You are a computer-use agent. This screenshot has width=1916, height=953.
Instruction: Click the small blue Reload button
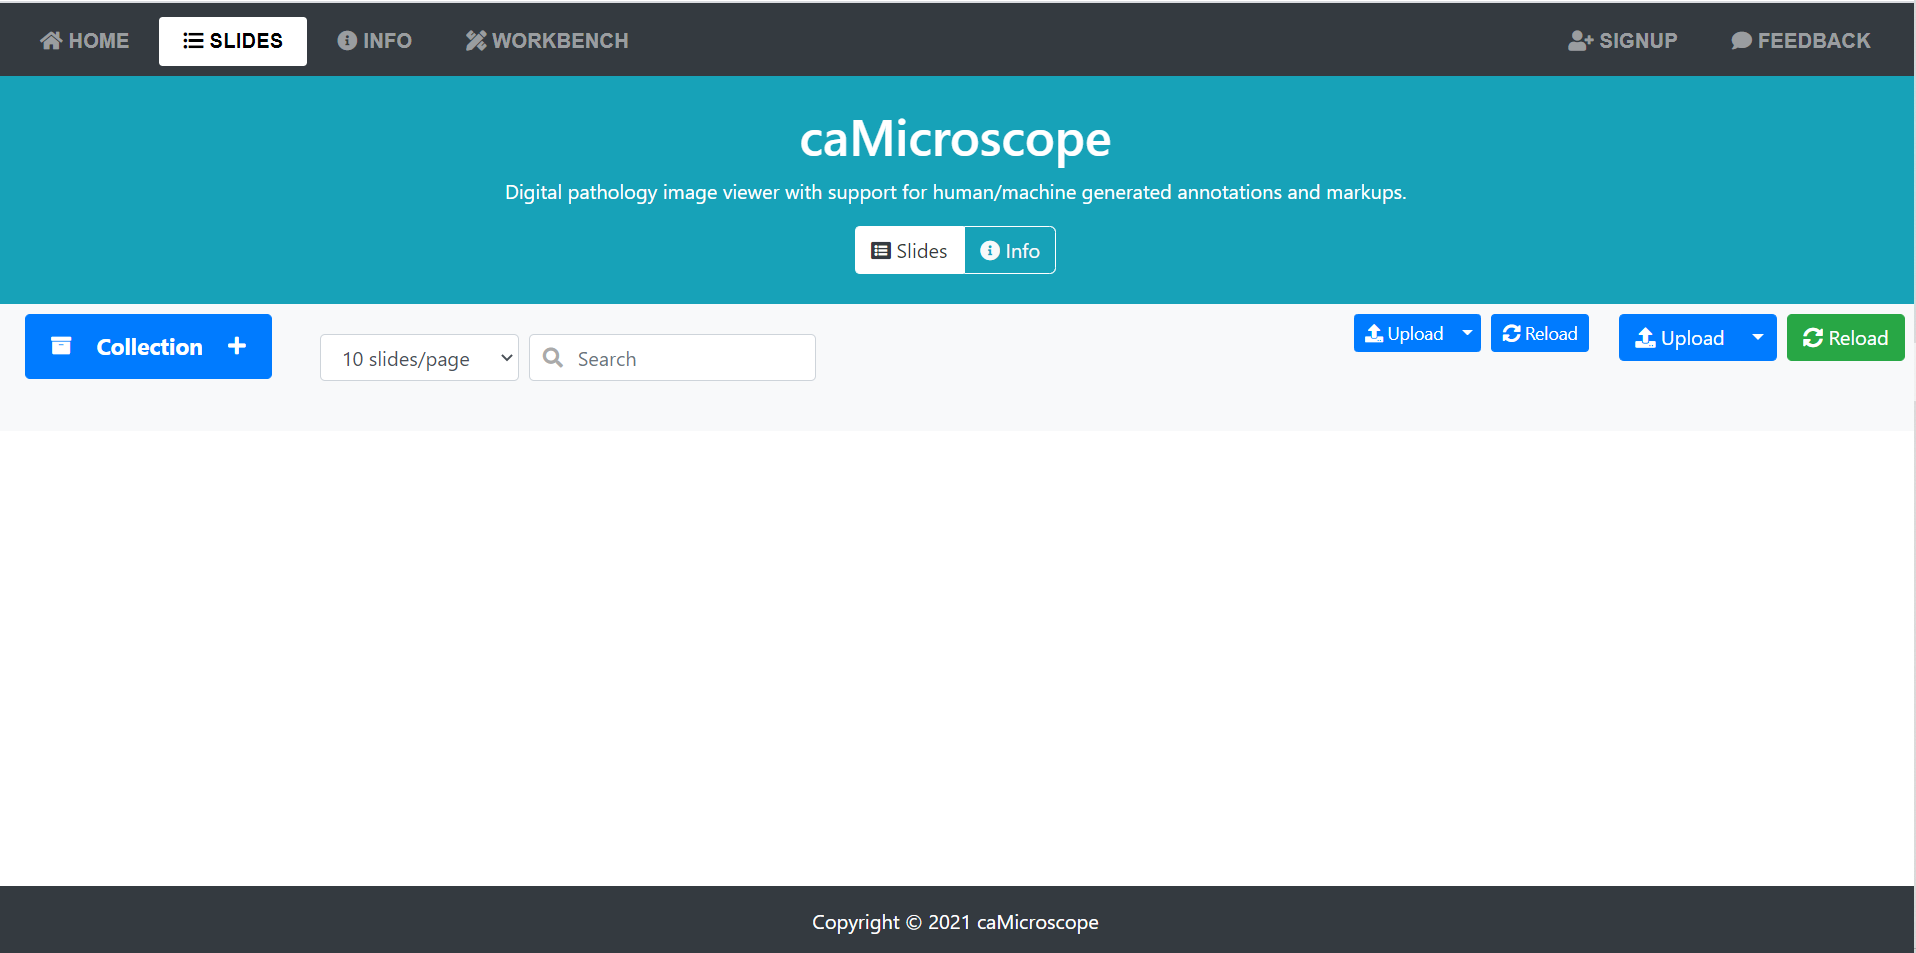[x=1540, y=333]
